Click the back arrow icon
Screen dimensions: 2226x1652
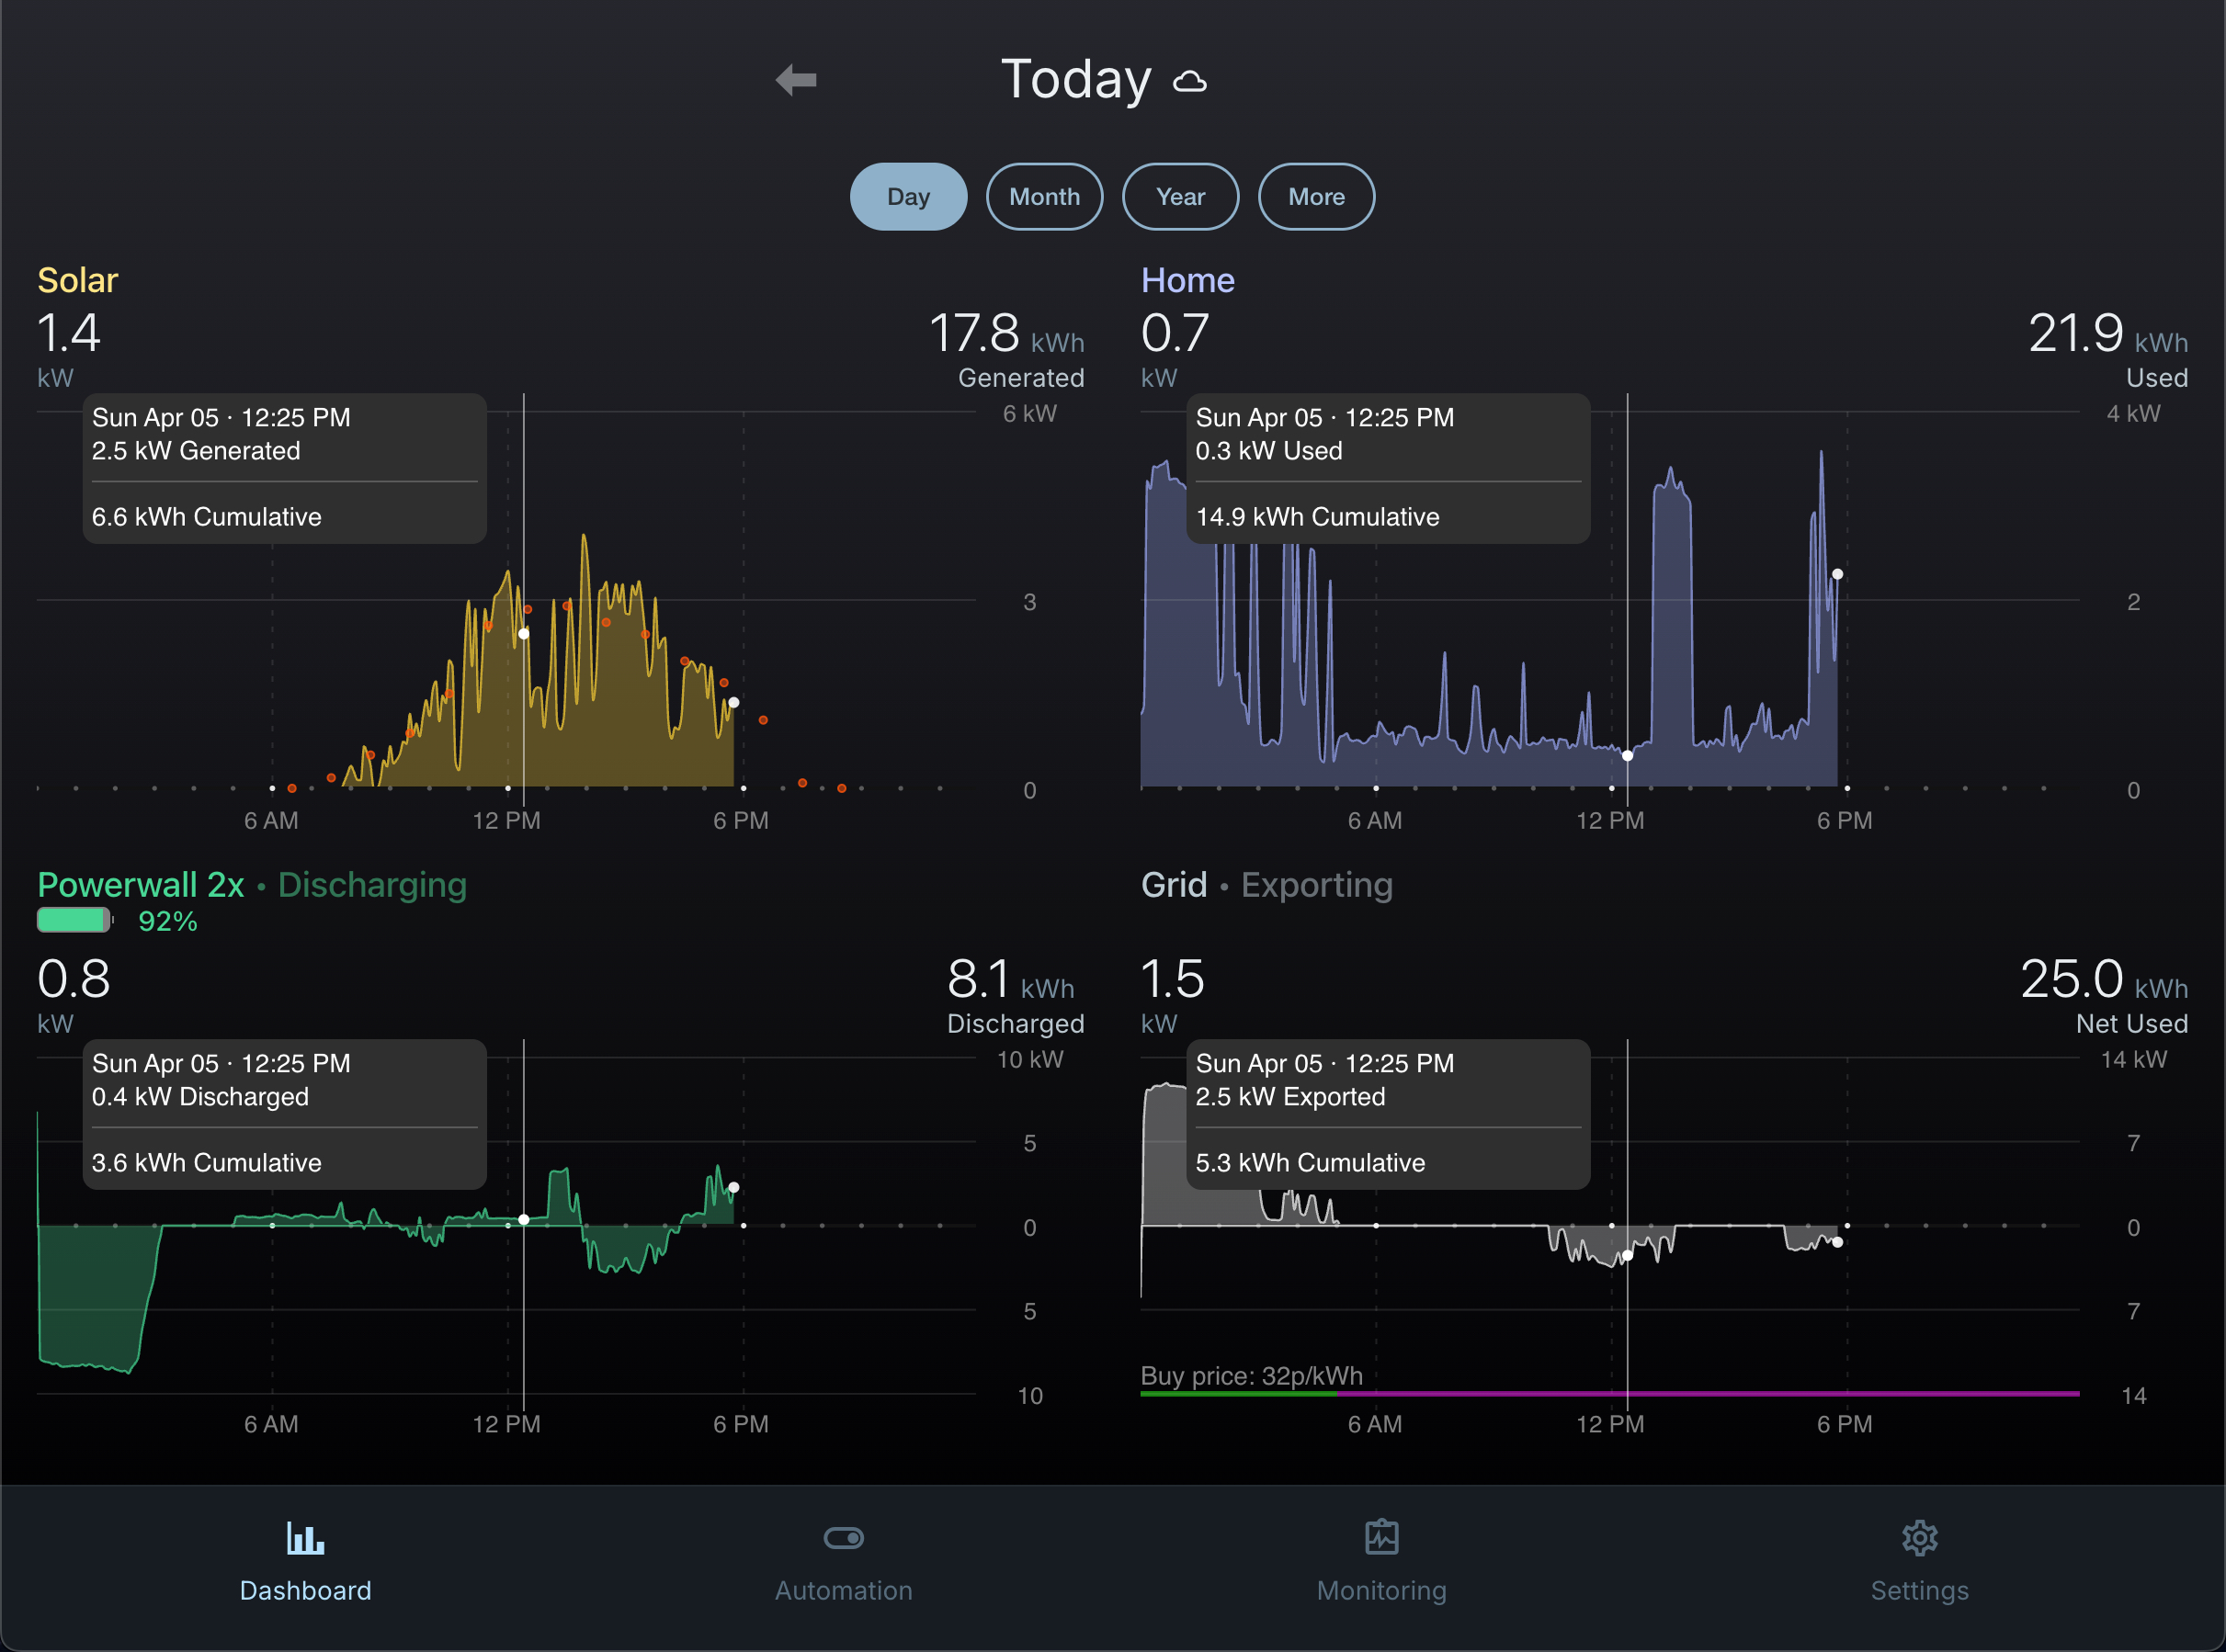point(796,80)
